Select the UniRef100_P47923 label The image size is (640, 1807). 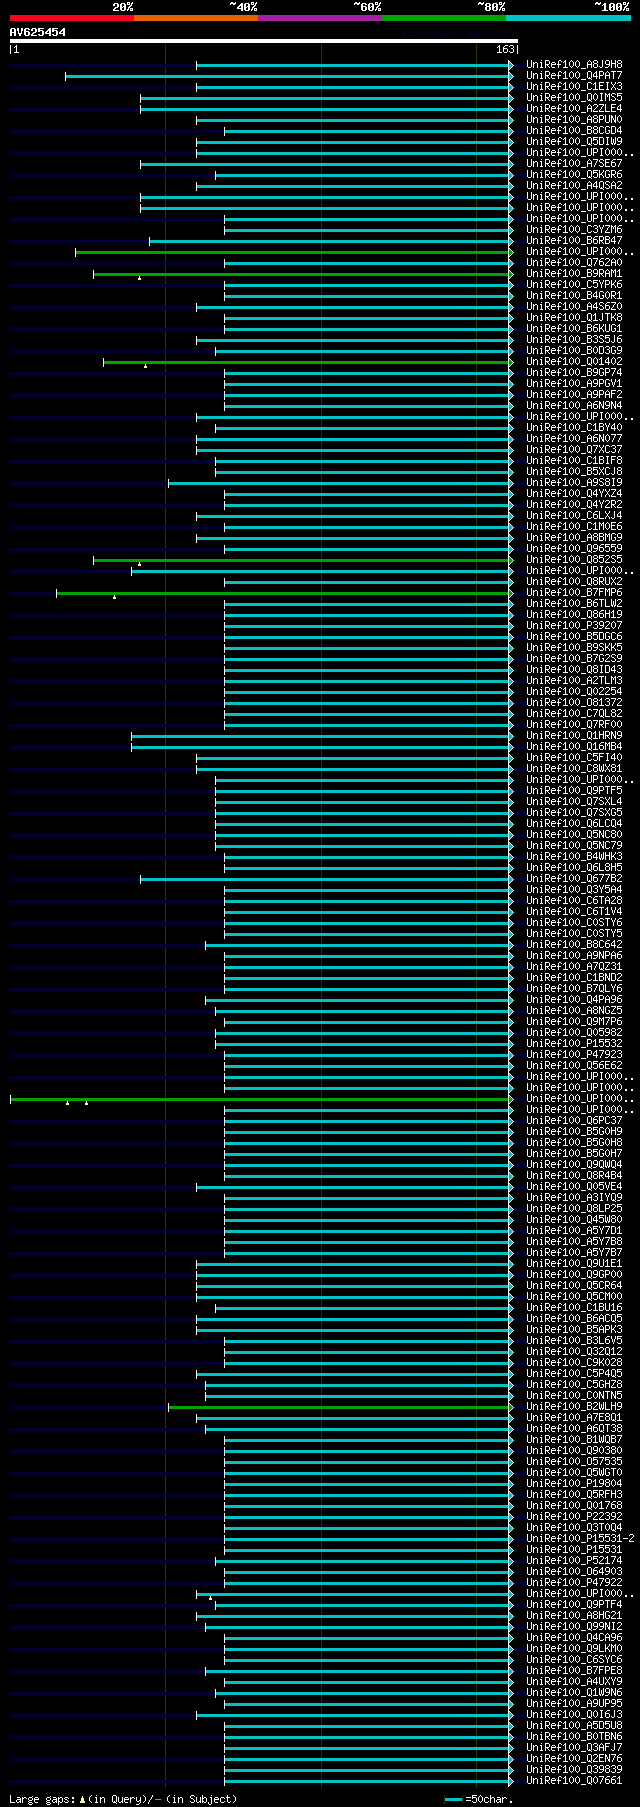[x=574, y=1055]
